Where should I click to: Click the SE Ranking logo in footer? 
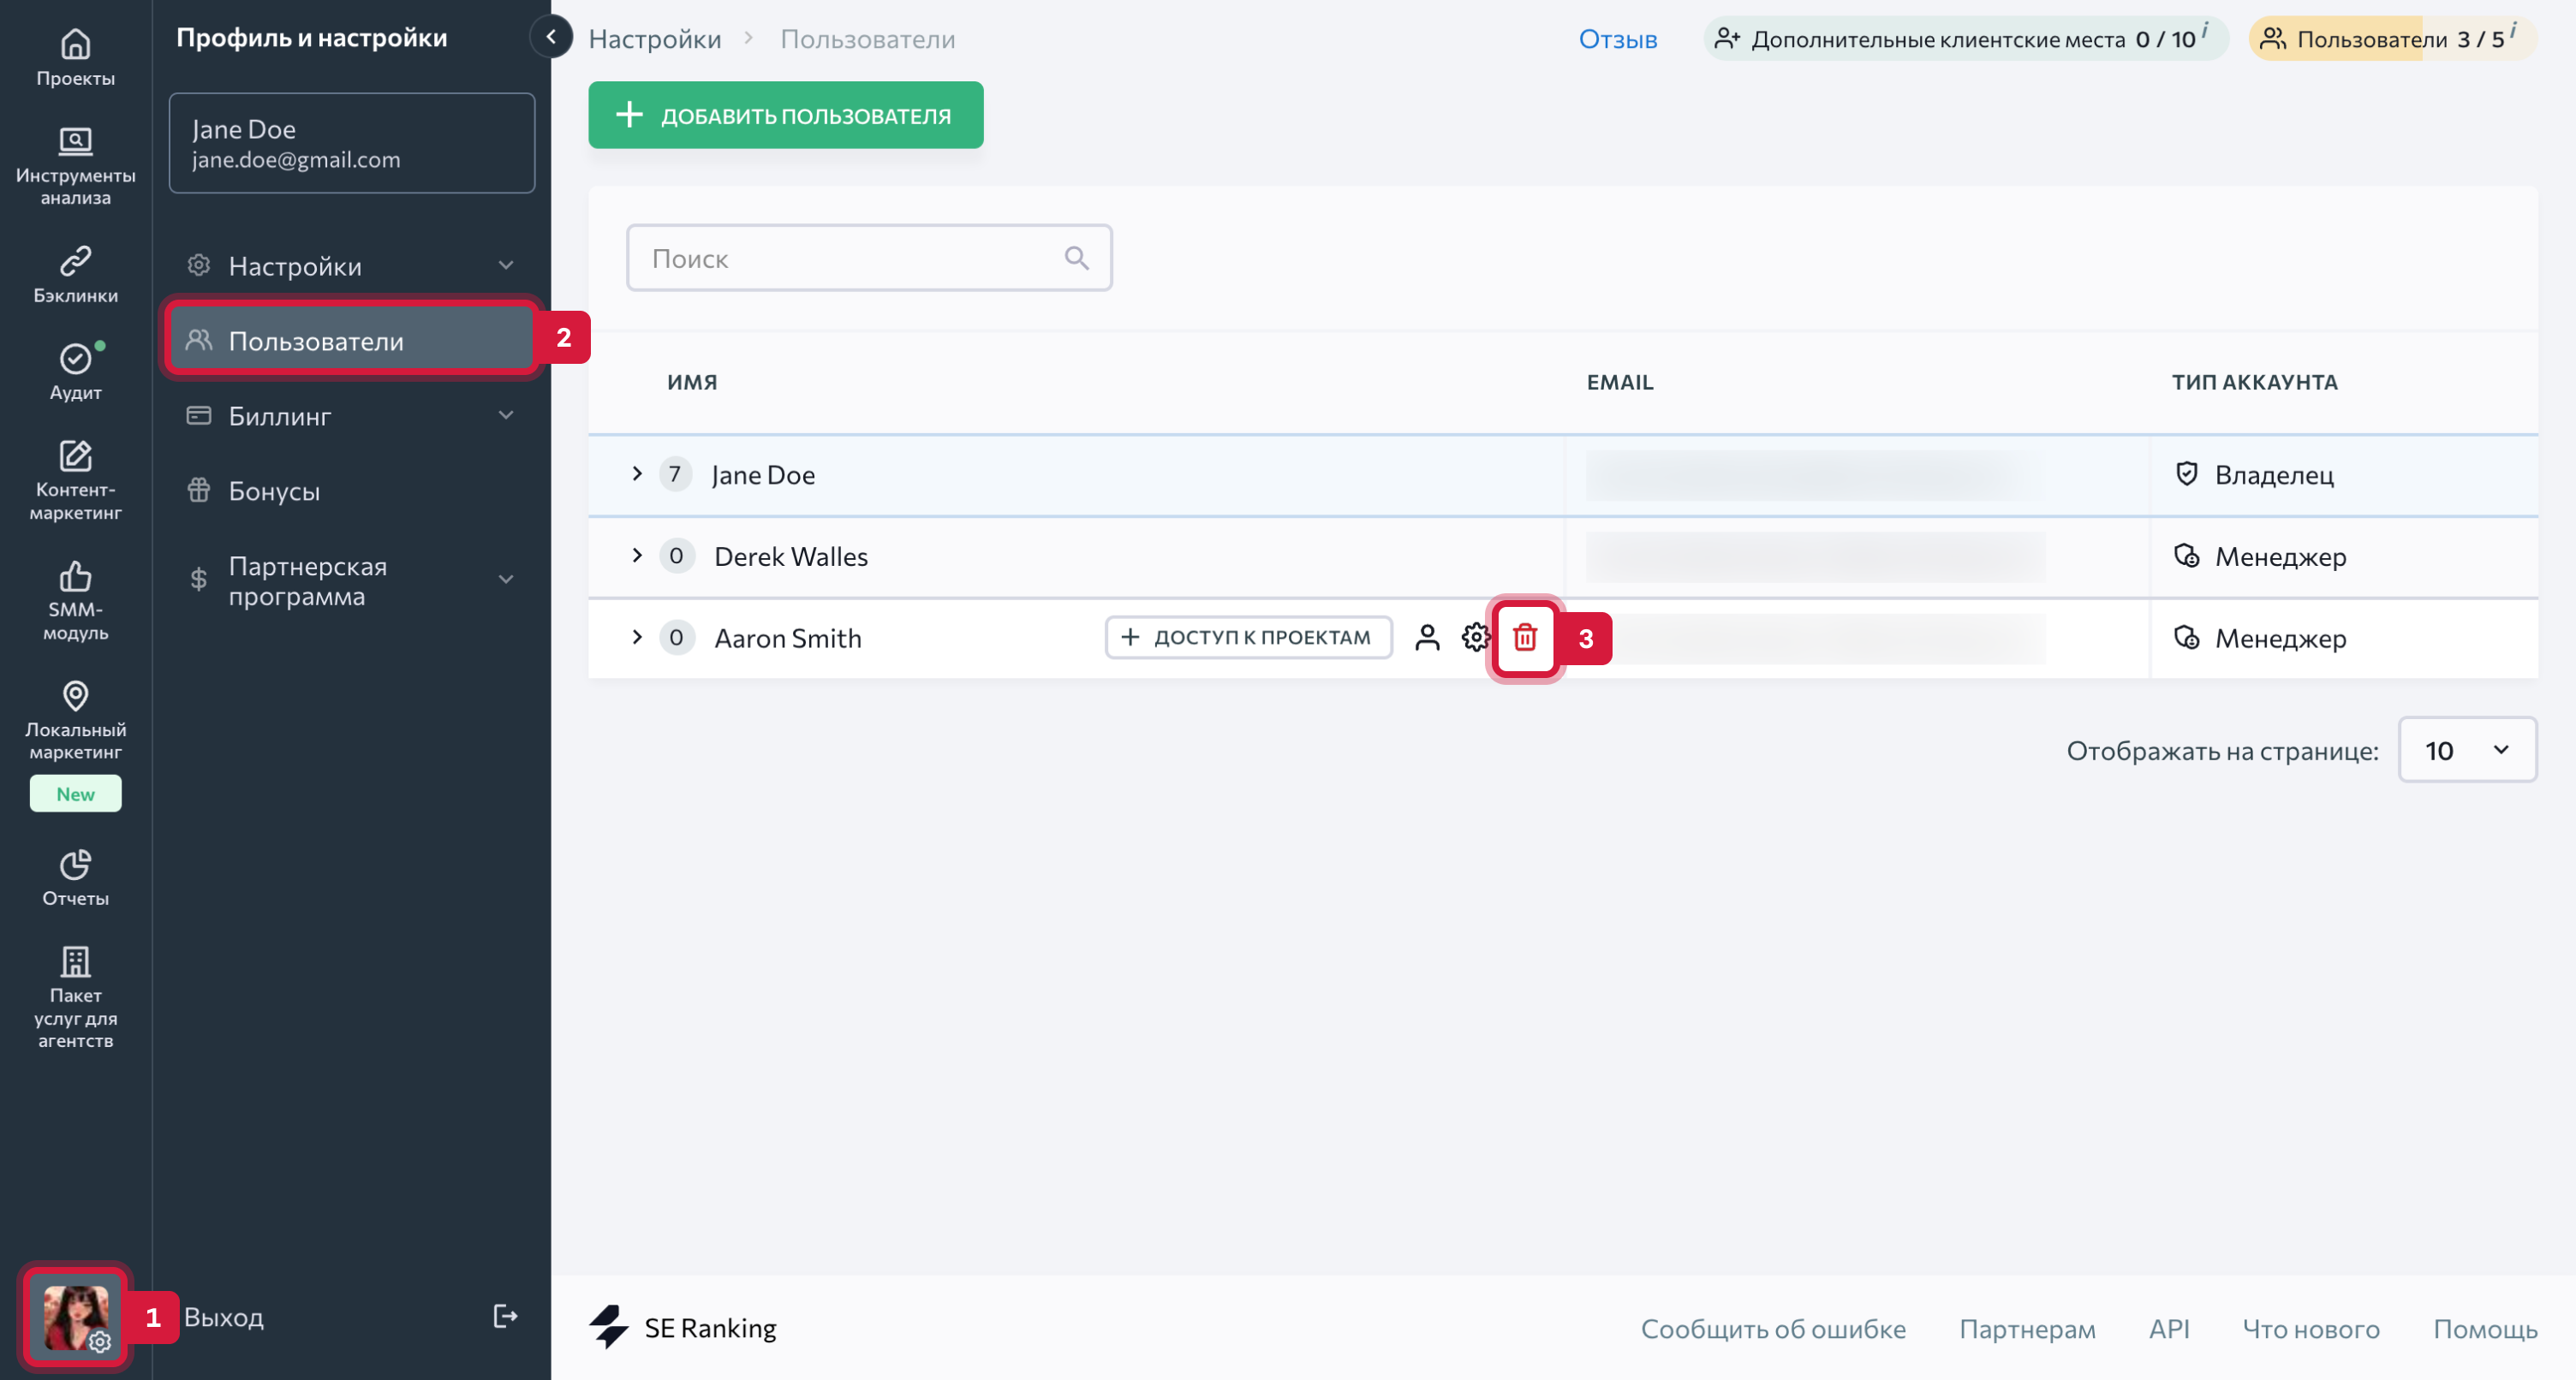pos(683,1327)
